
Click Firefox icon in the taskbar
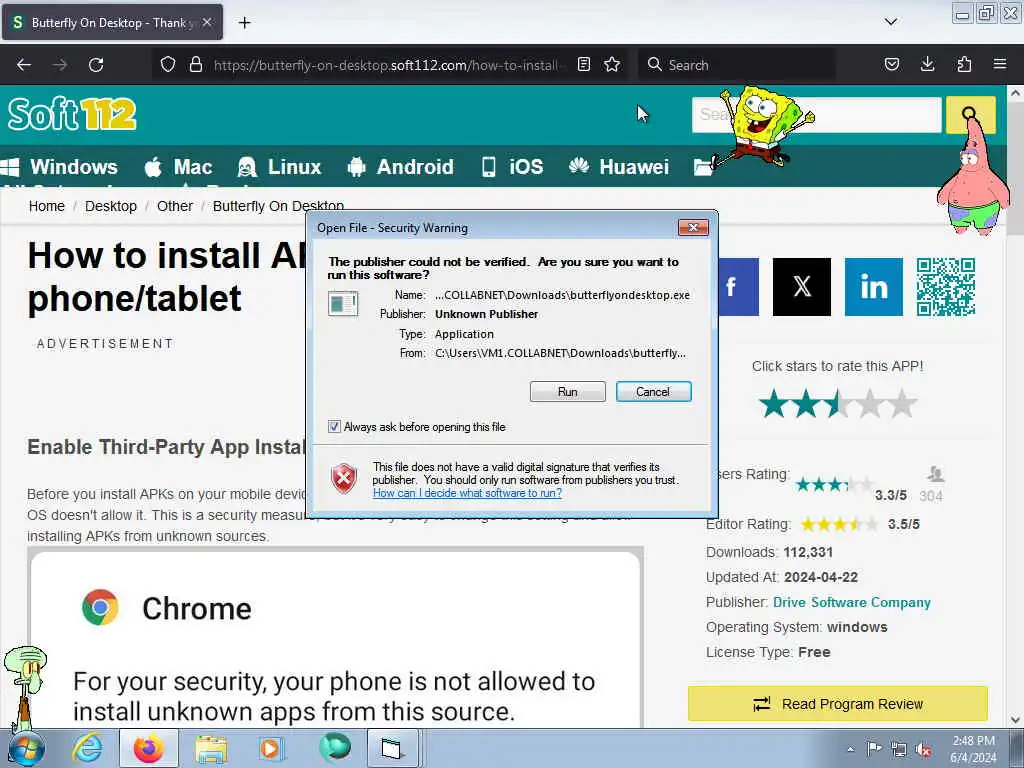click(148, 749)
